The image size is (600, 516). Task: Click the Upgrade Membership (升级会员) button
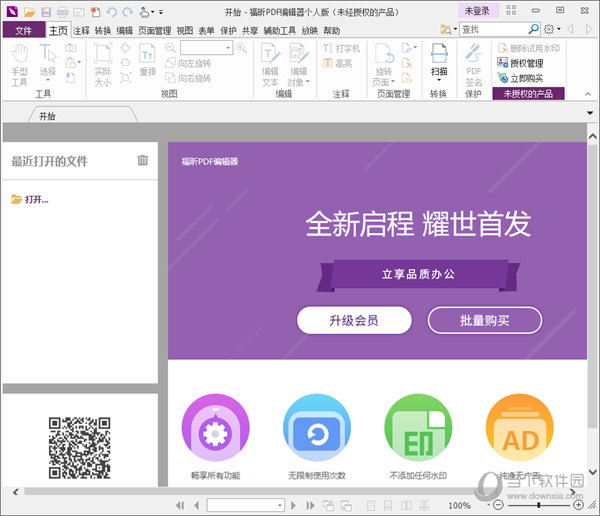pos(354,320)
